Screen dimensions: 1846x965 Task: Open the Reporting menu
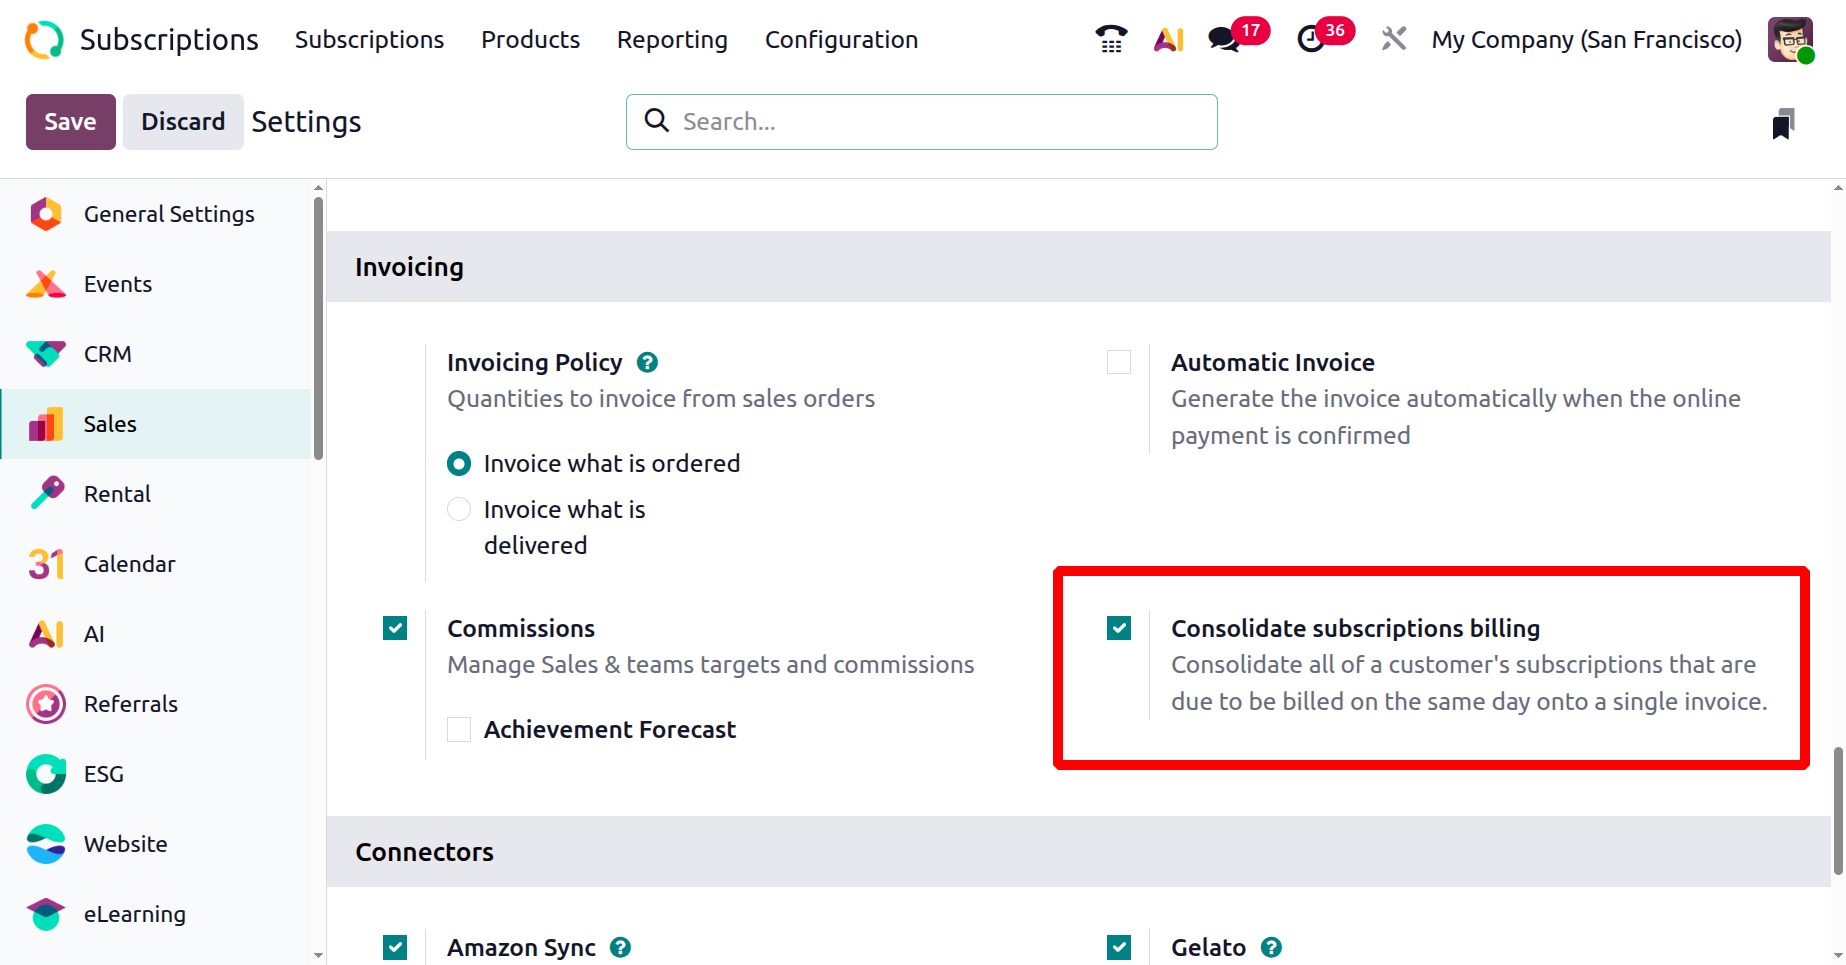click(672, 40)
